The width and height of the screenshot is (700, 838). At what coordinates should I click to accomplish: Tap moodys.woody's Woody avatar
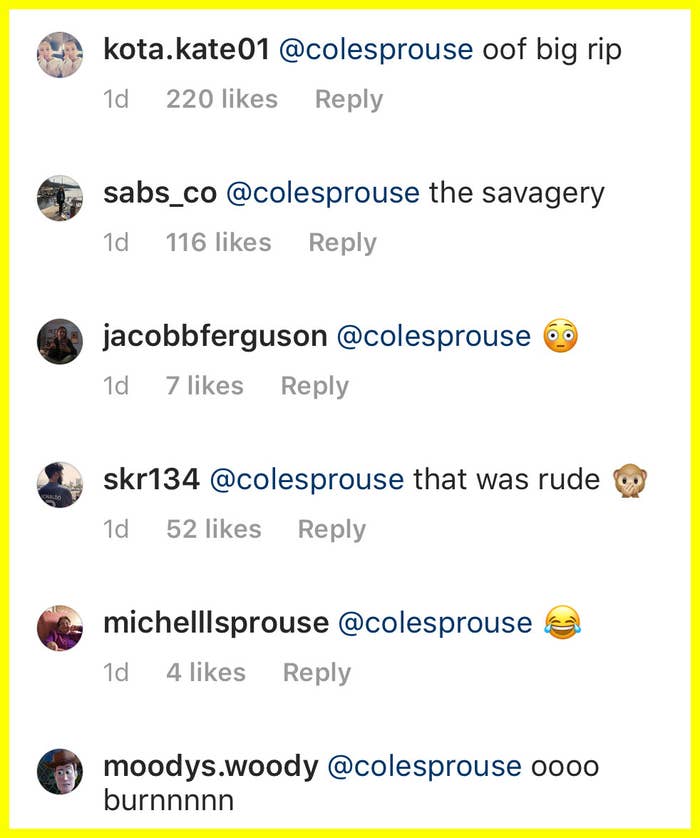point(59,771)
